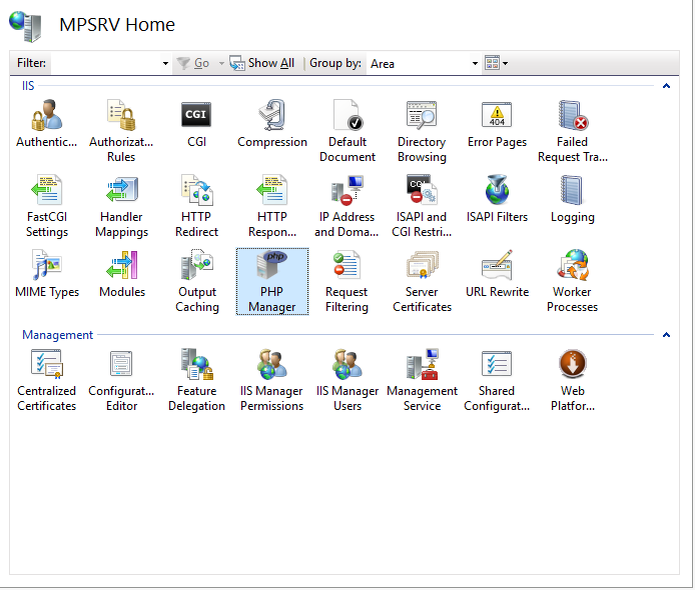Select the PHP Manager icon
Viewport: 695px width, 590px height.
(272, 281)
